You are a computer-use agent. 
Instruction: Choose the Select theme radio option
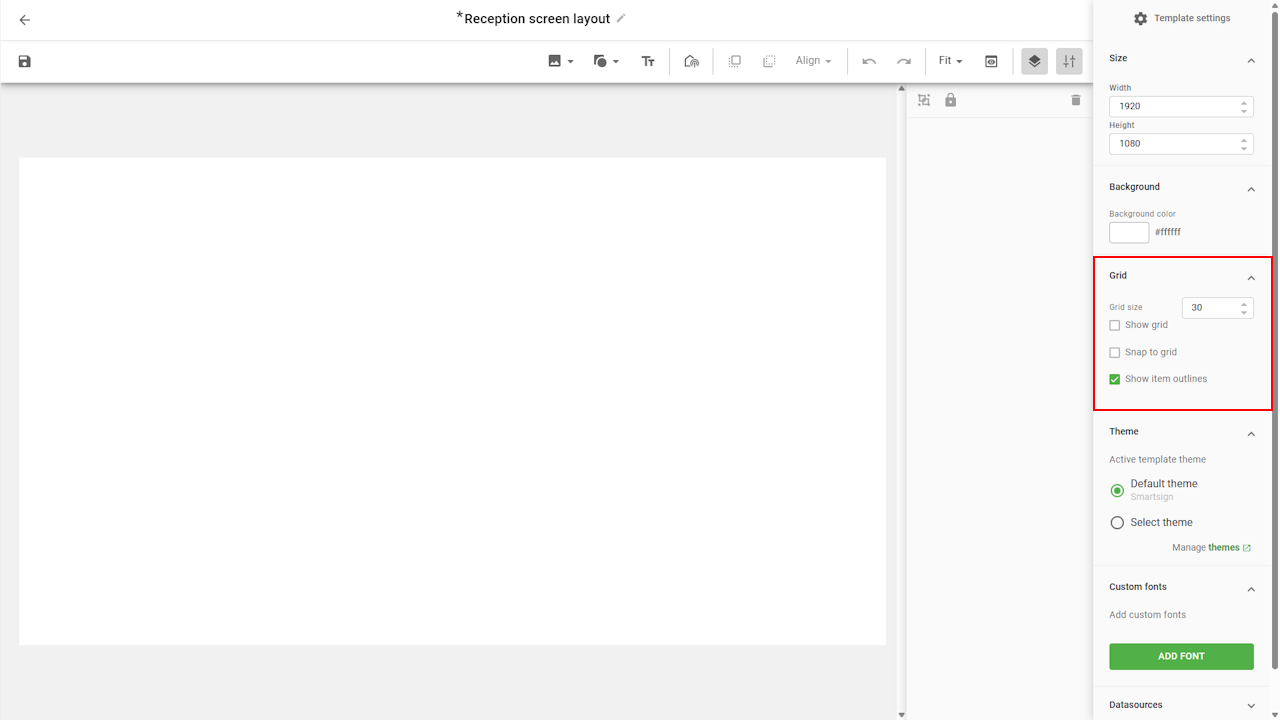1118,523
